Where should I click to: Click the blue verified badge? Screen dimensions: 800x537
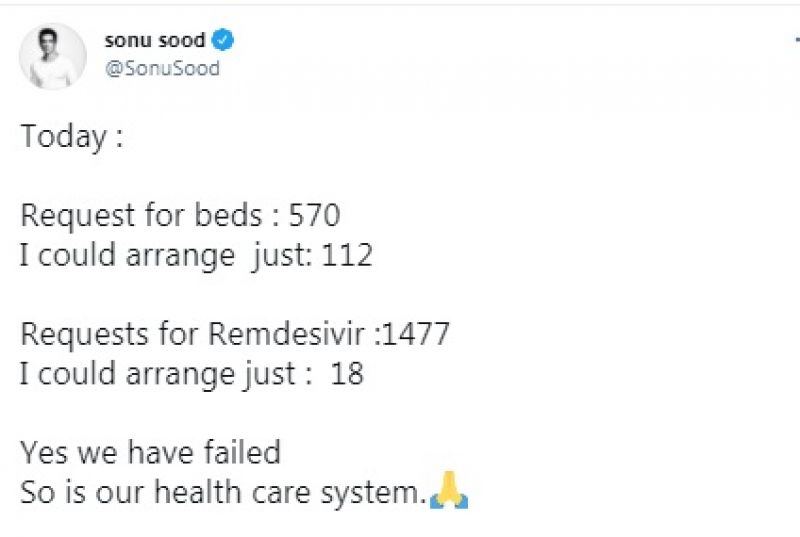tap(225, 41)
